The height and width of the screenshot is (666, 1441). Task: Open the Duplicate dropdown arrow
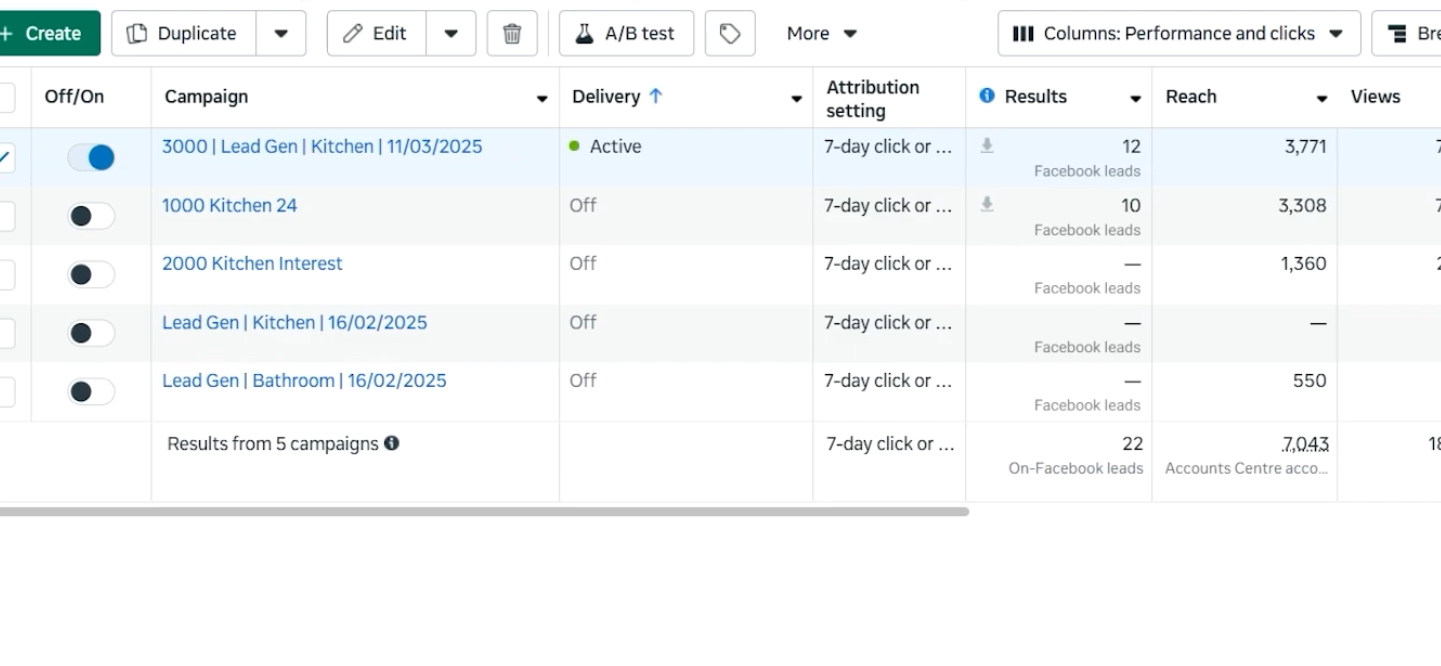pos(281,33)
